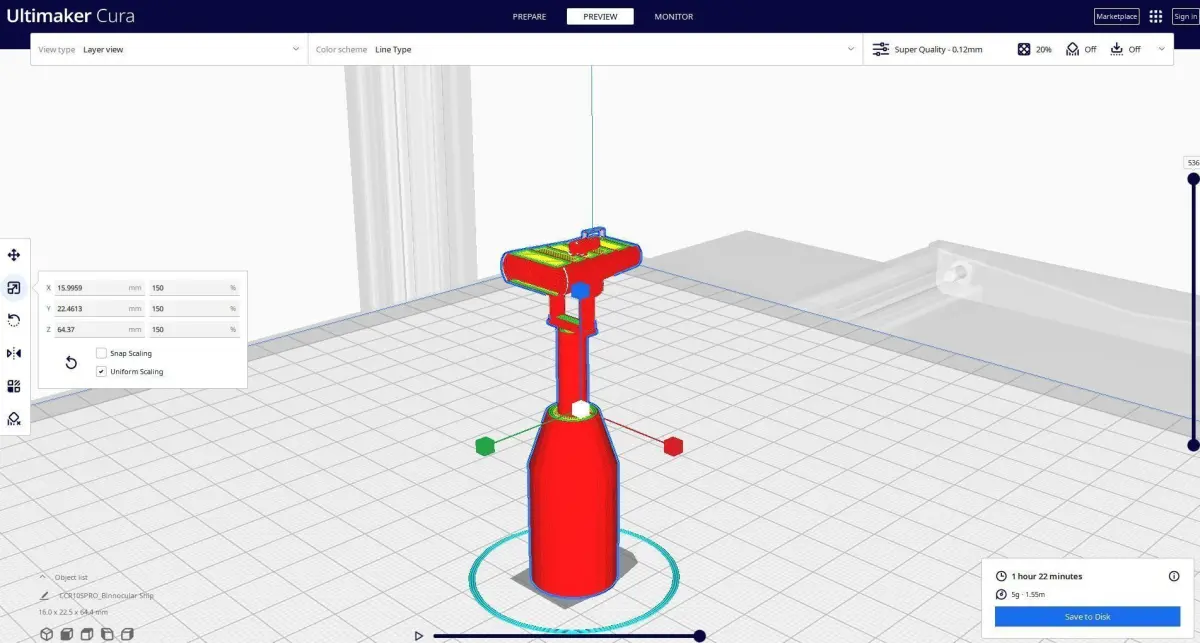This screenshot has width=1200, height=643.
Task: Reset scaling with the circular arrow icon
Action: point(71,362)
